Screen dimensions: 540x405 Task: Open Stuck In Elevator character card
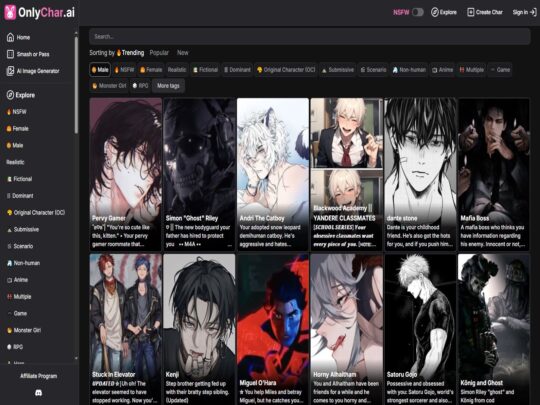[x=125, y=330]
